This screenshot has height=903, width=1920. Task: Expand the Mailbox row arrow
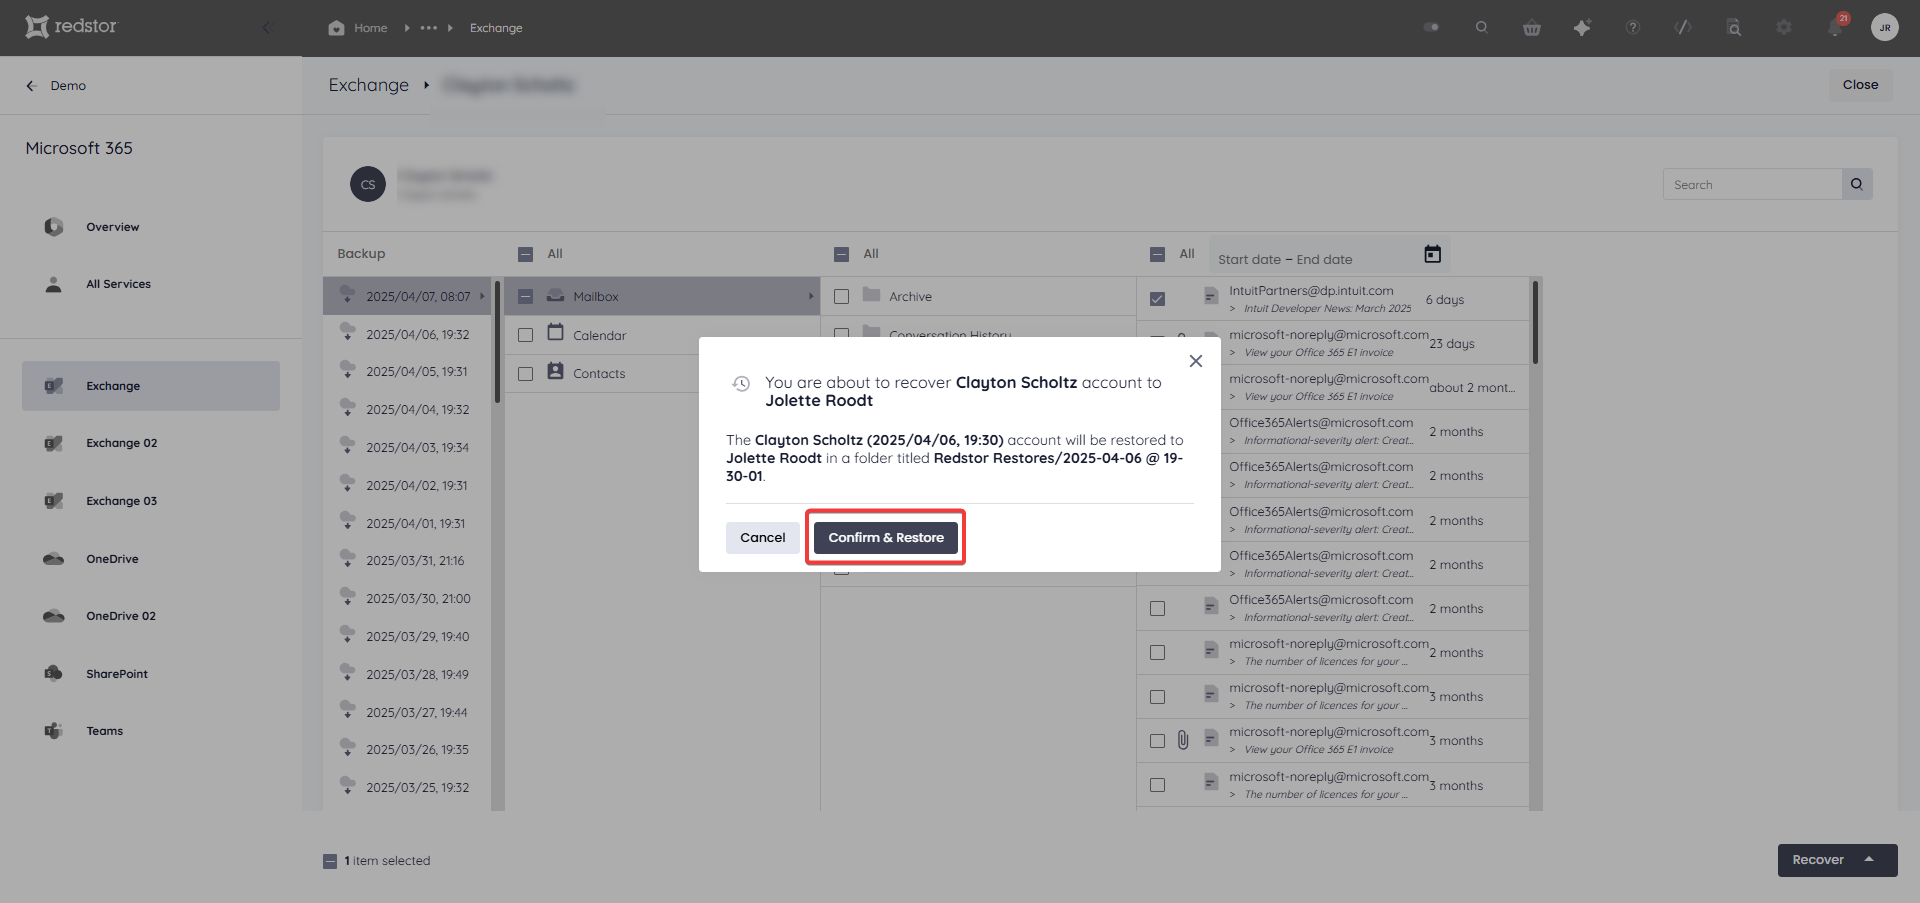coord(810,296)
